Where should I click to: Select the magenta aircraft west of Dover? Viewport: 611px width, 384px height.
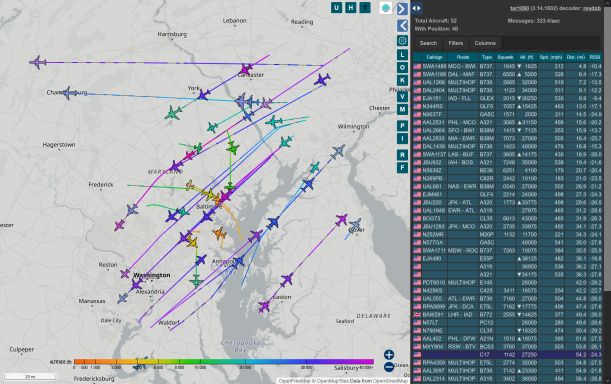click(341, 219)
